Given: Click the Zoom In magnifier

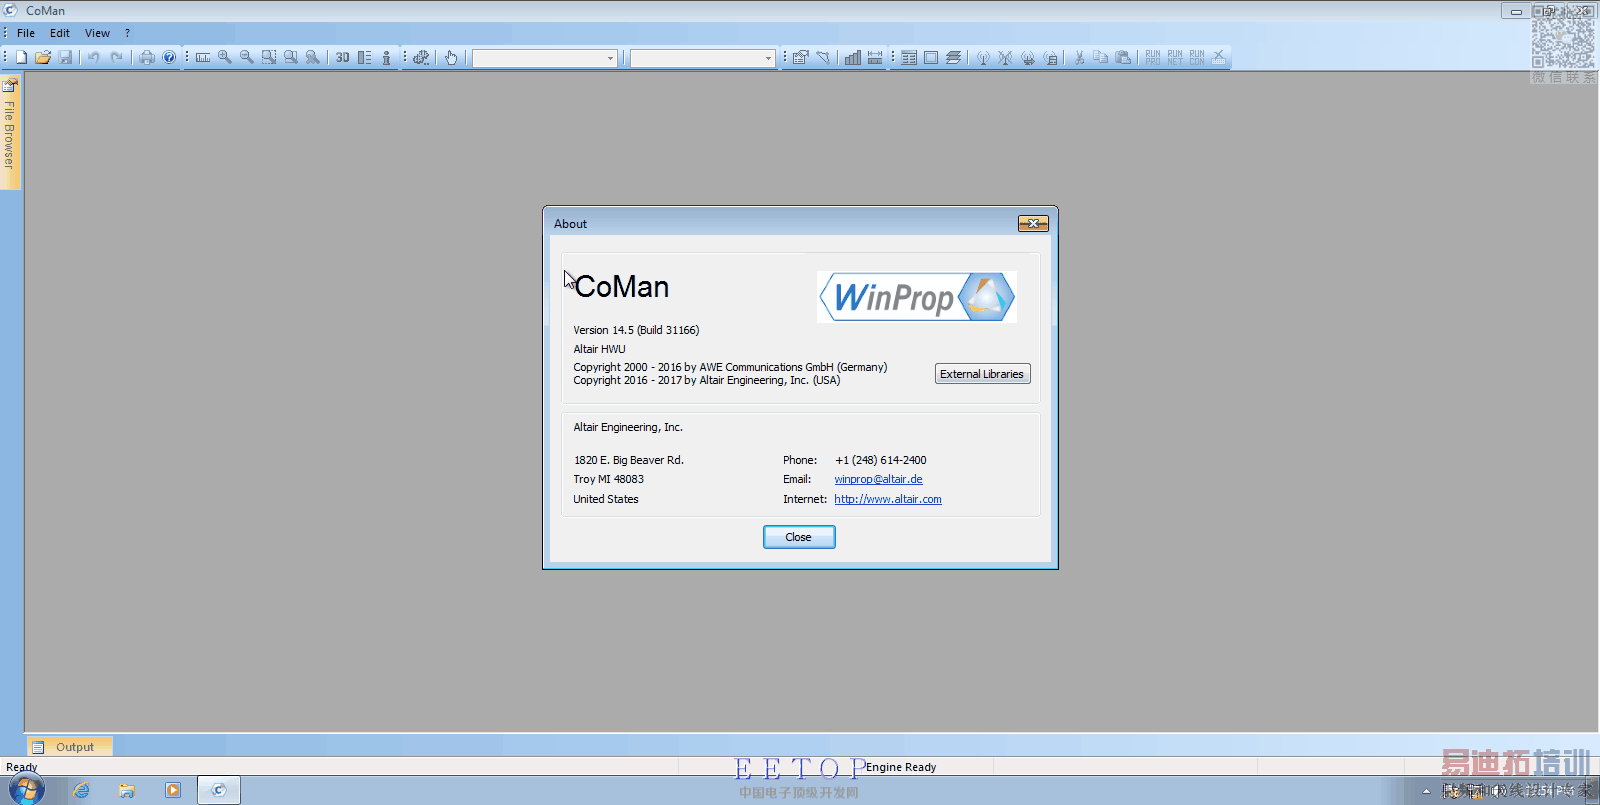Looking at the screenshot, I should (x=225, y=57).
